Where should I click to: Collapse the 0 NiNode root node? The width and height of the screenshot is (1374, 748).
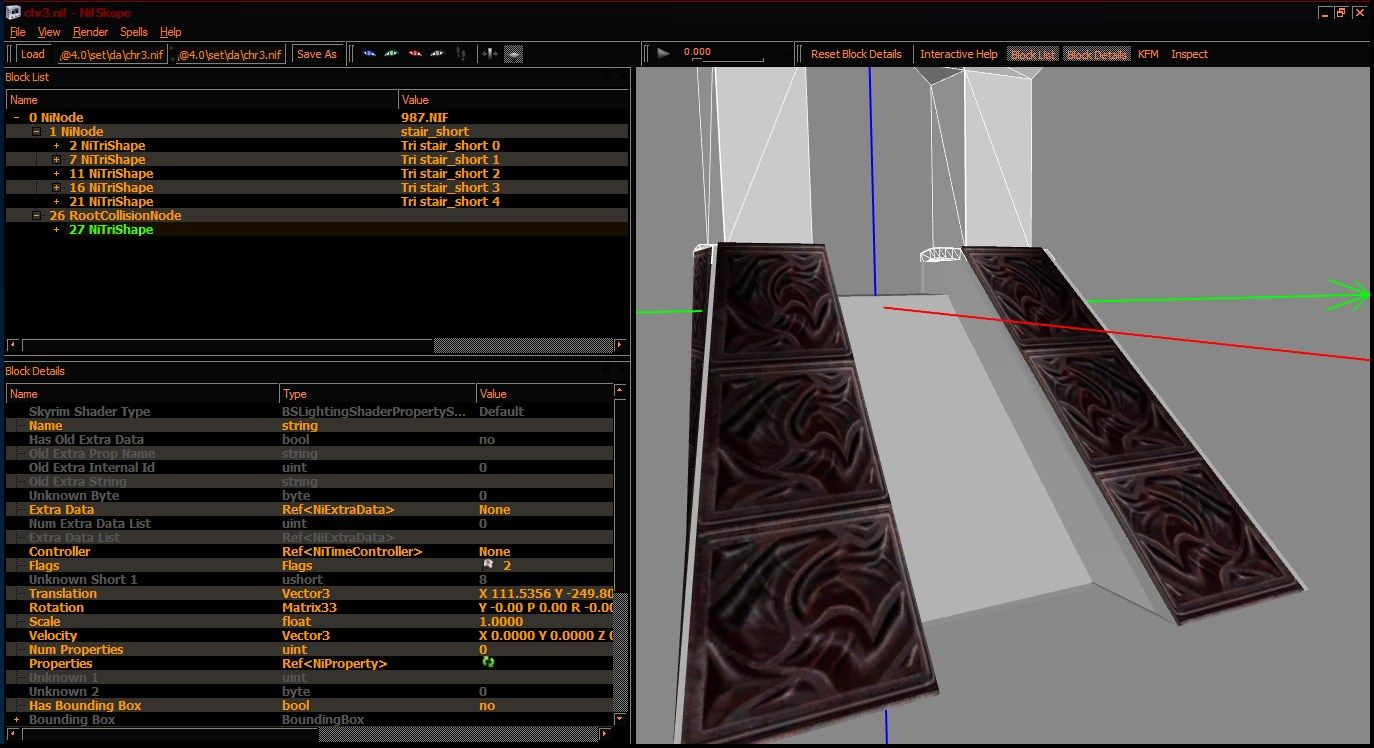click(17, 117)
